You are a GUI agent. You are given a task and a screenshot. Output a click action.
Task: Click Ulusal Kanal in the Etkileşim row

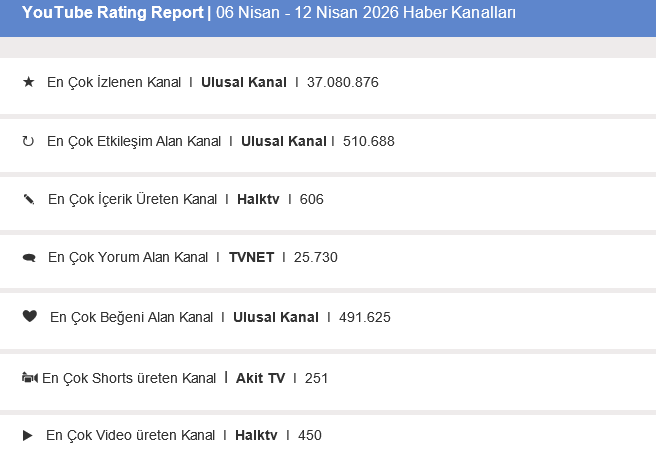click(284, 141)
